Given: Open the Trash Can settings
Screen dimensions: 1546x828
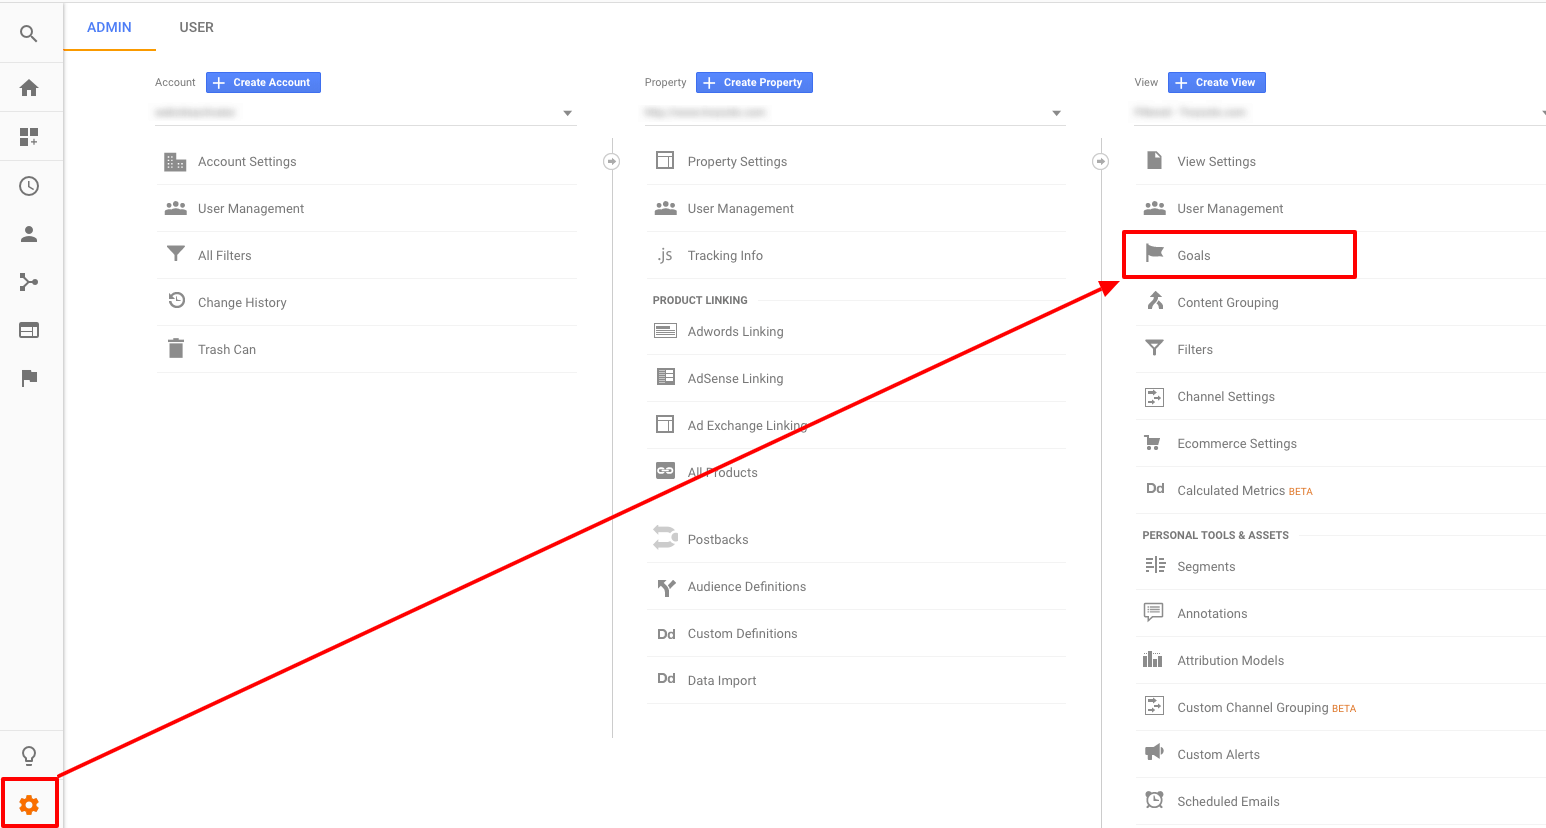Looking at the screenshot, I should click(x=227, y=348).
